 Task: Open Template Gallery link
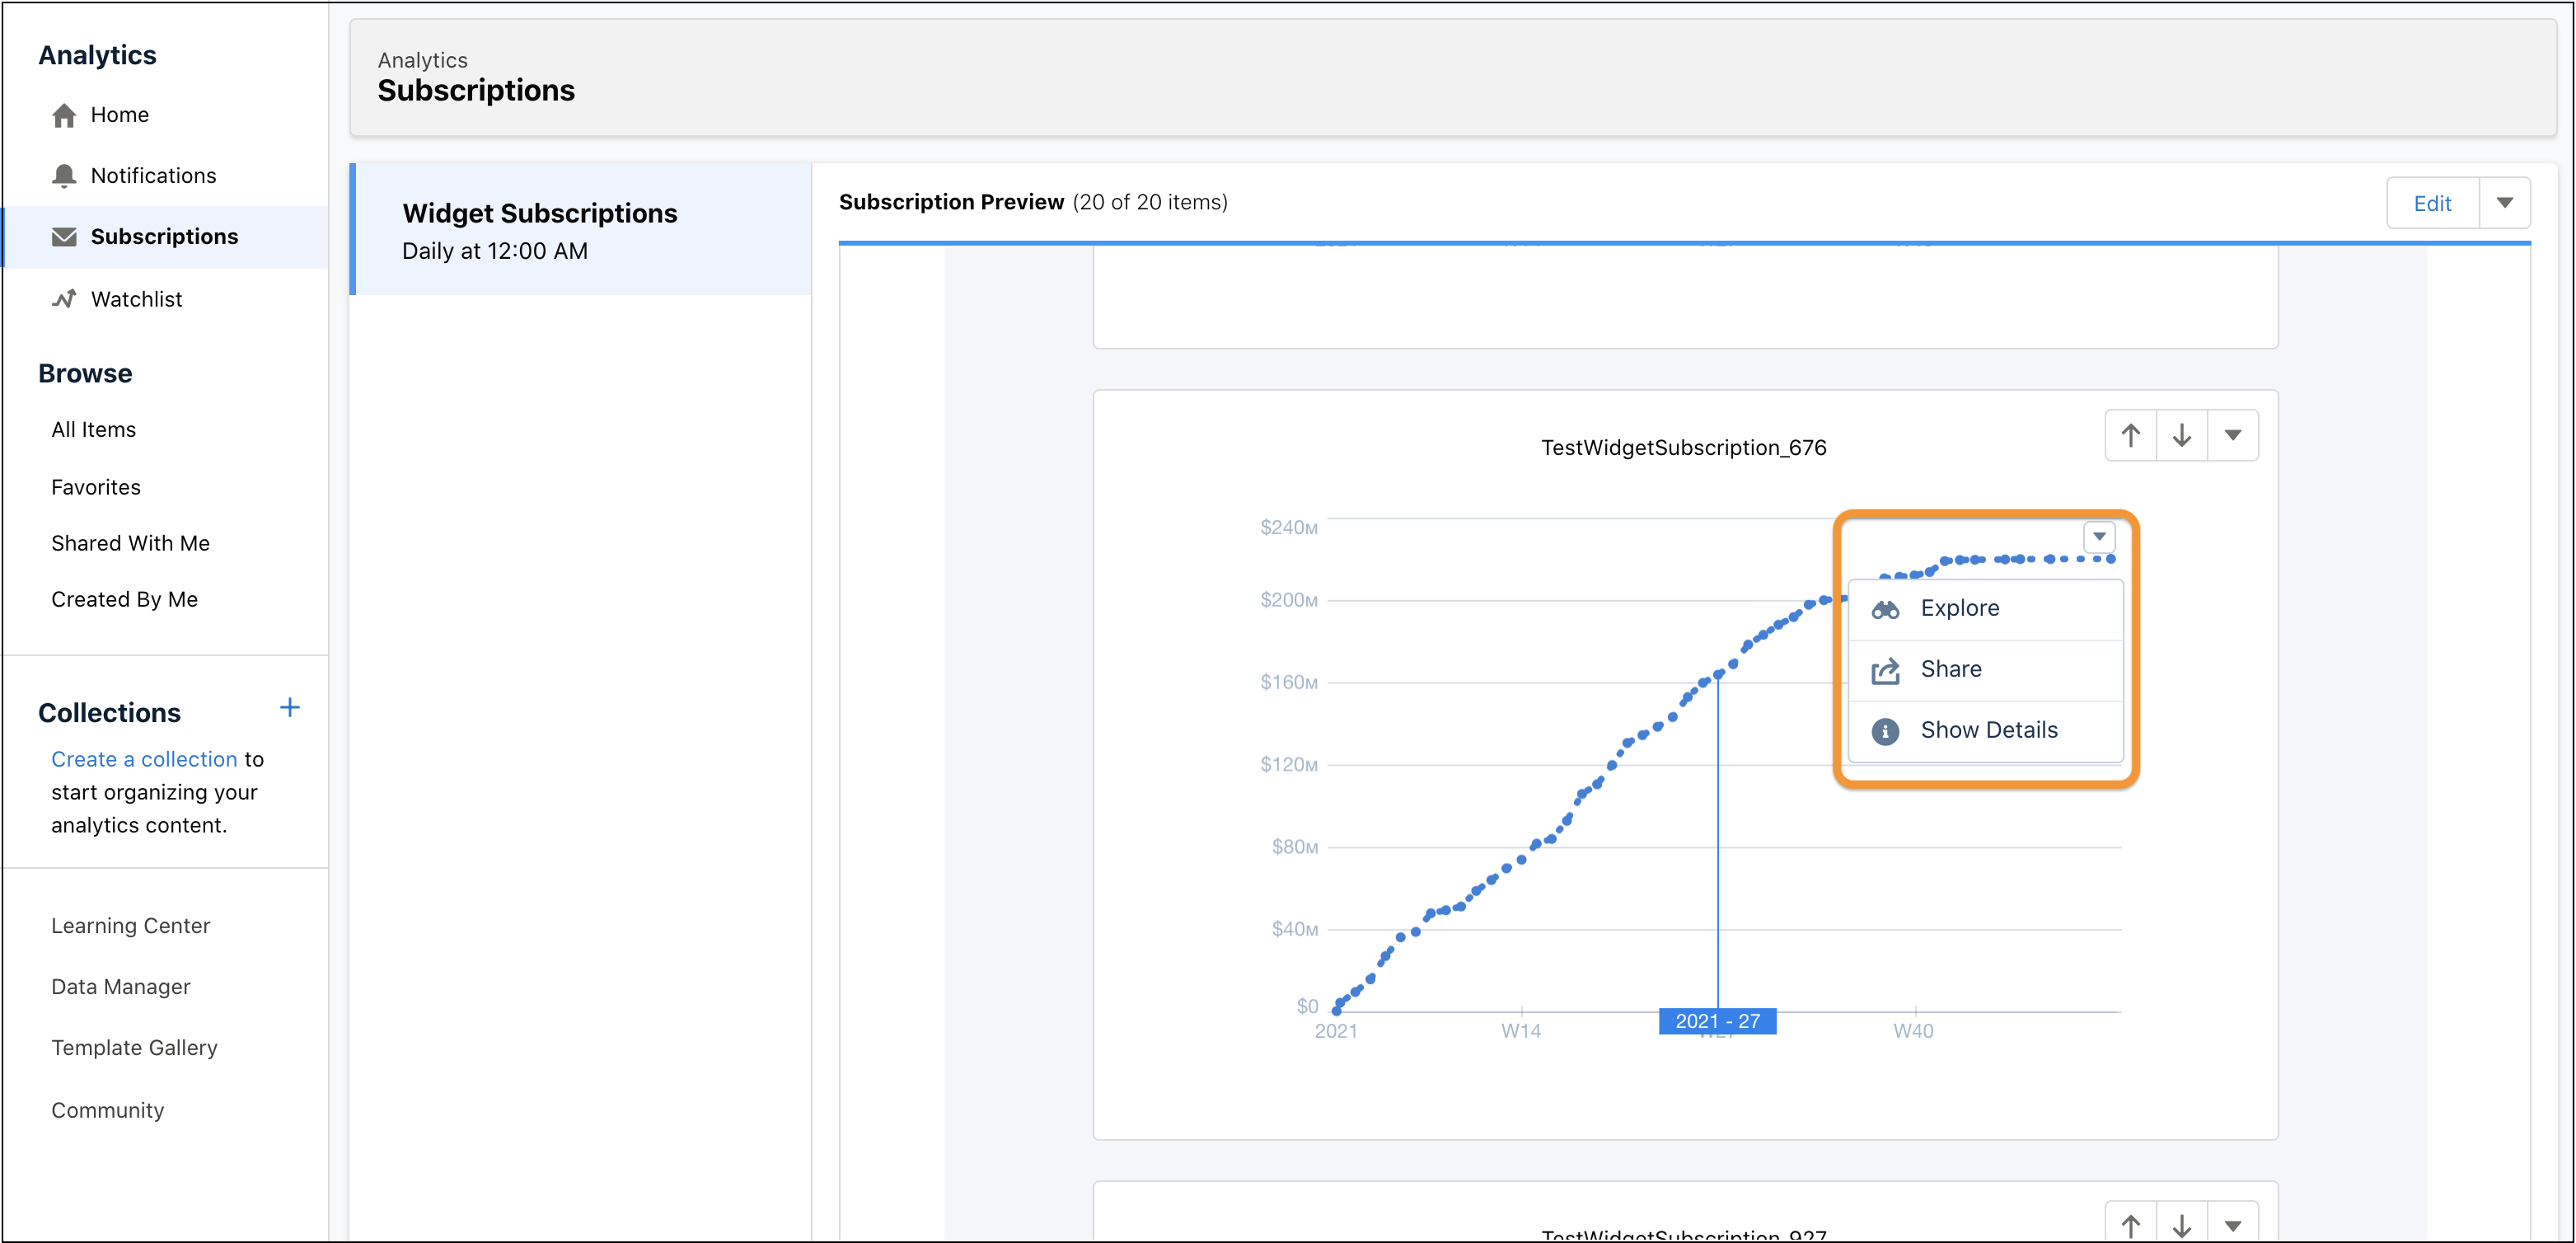[135, 1048]
